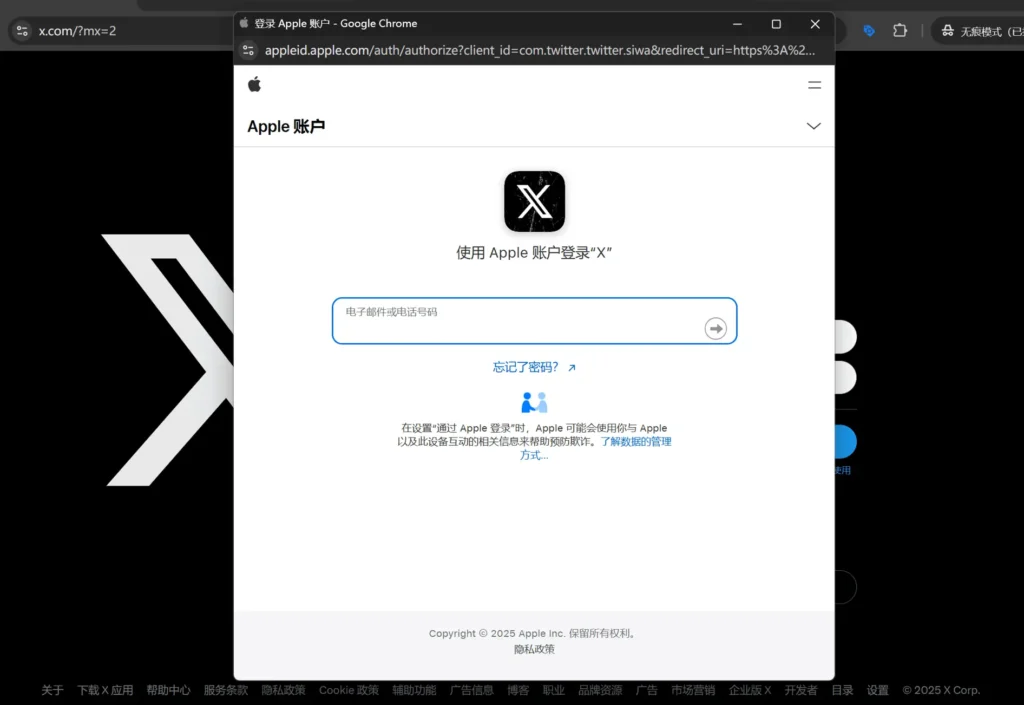Screen dimensions: 1024x705
Task: Close the Apple sign-in popup window
Action: coord(815,24)
